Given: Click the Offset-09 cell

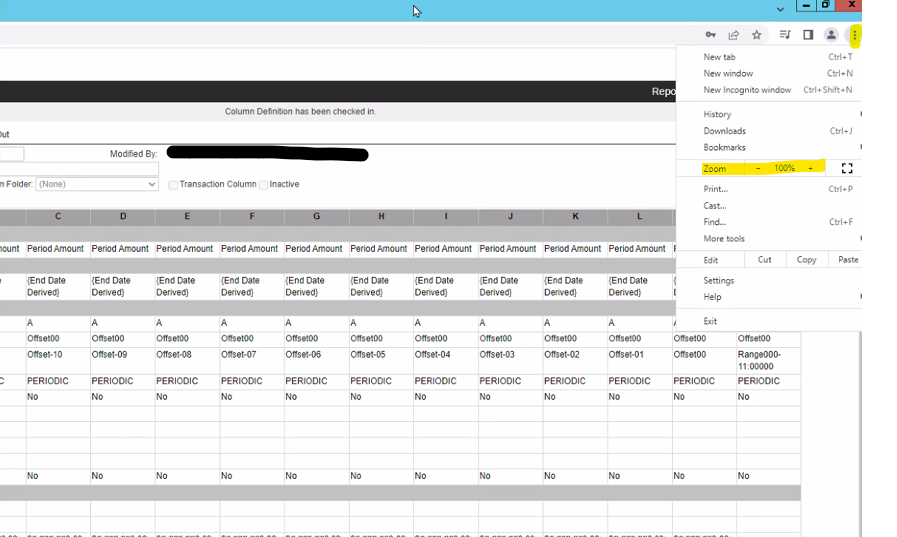Looking at the screenshot, I should click(x=122, y=360).
